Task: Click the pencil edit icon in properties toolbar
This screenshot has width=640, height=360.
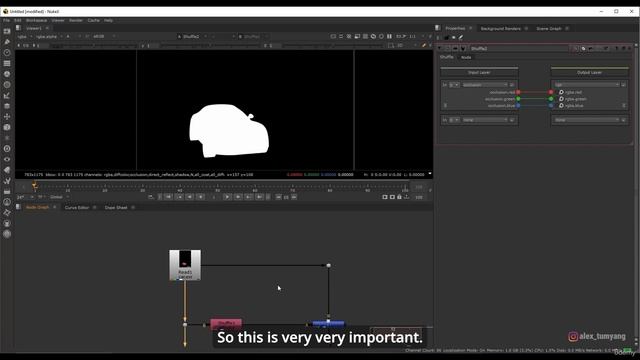Action: (461, 38)
